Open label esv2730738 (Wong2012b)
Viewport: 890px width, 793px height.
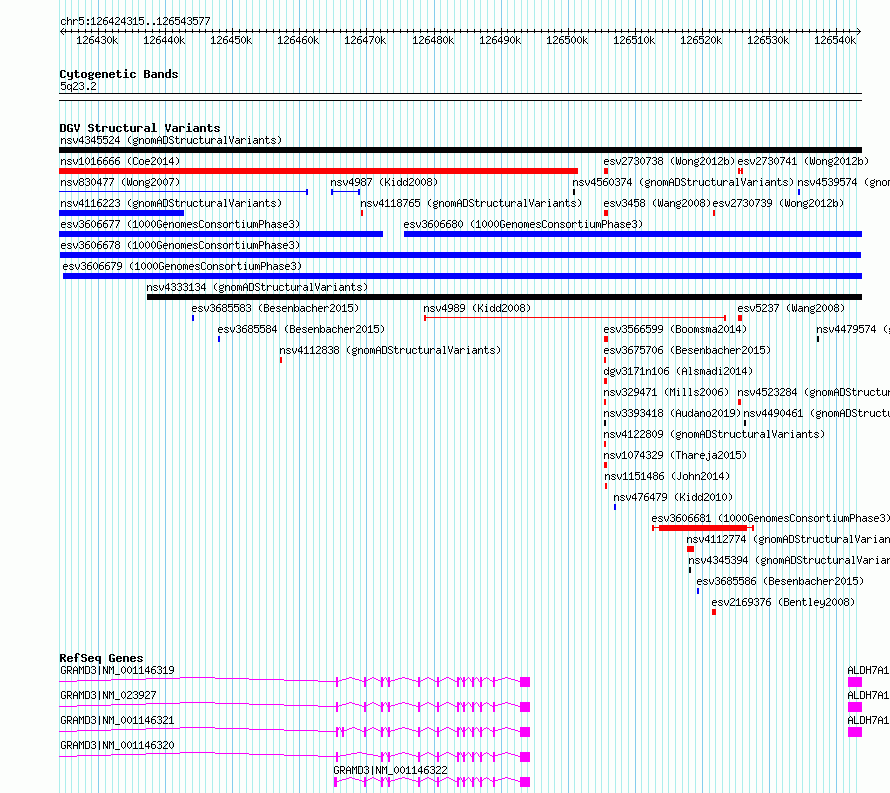point(669,161)
